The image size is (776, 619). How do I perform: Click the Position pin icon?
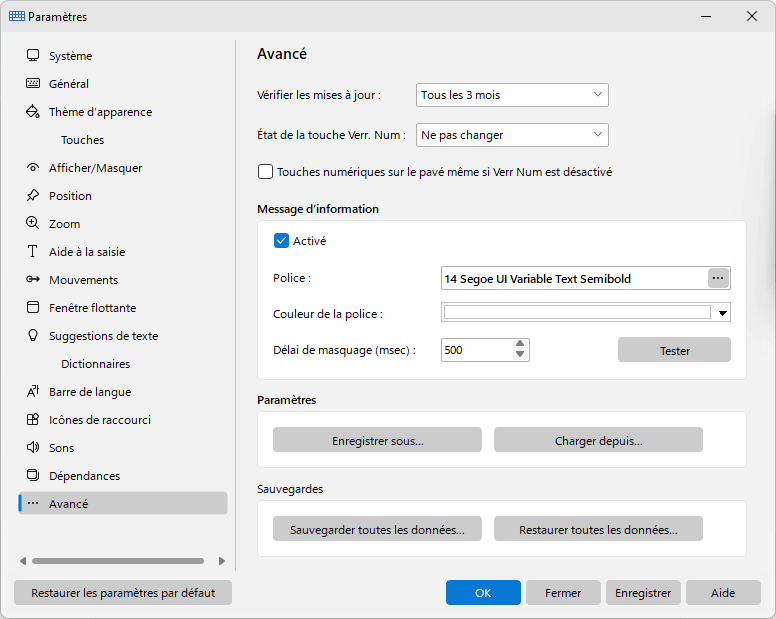click(x=33, y=195)
